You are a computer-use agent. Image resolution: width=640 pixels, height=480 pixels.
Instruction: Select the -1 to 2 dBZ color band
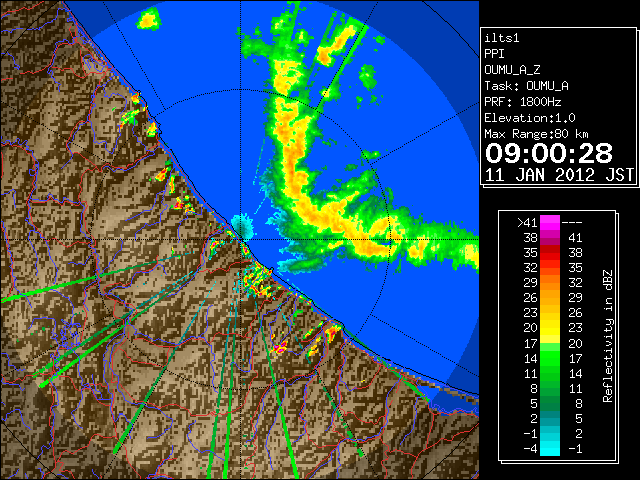click(x=550, y=433)
